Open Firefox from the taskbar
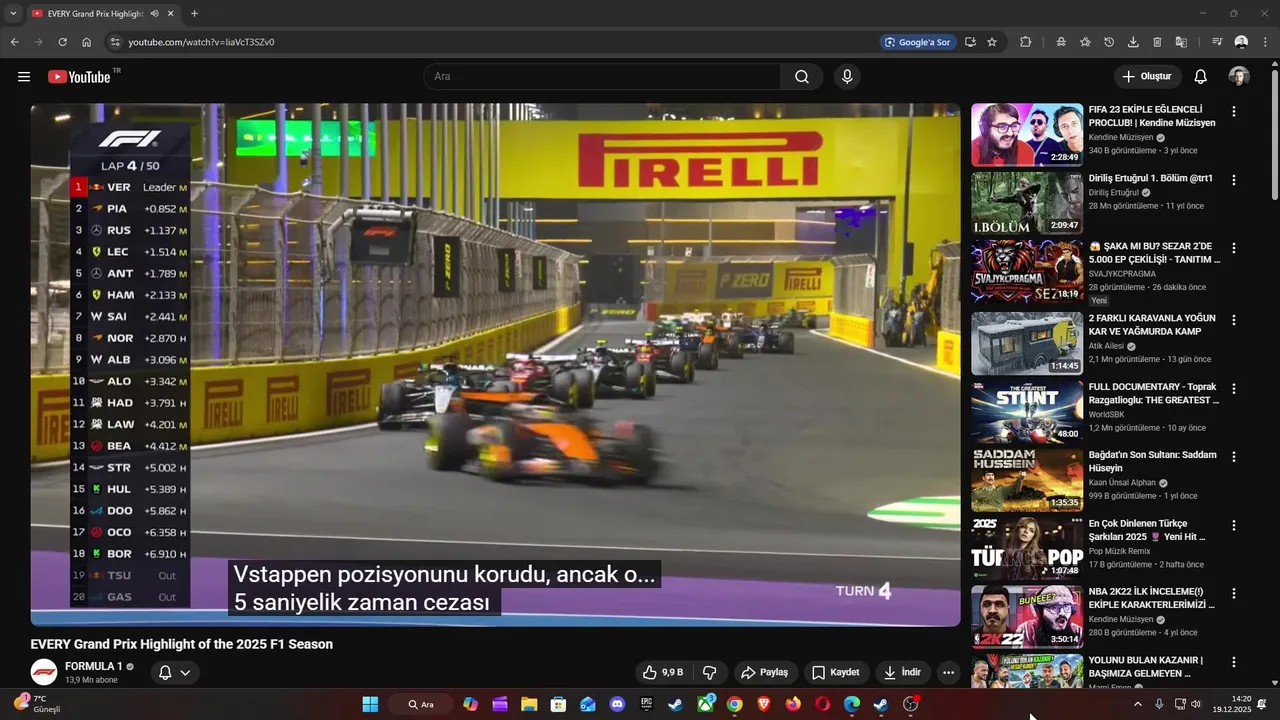Viewport: 1280px width, 720px height. pyautogui.click(x=793, y=704)
